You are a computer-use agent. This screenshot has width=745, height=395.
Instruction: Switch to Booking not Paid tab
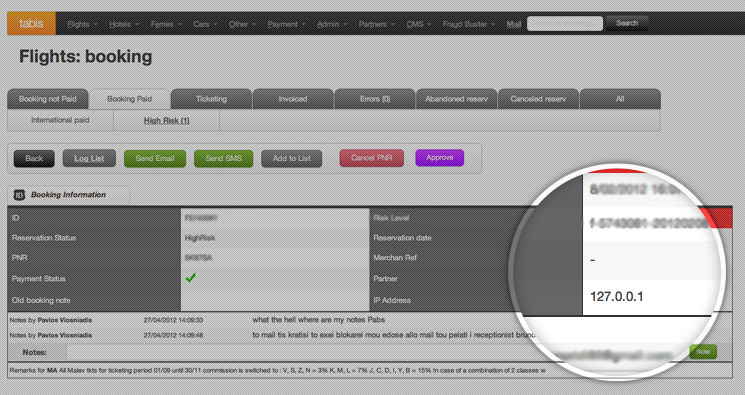click(x=48, y=99)
